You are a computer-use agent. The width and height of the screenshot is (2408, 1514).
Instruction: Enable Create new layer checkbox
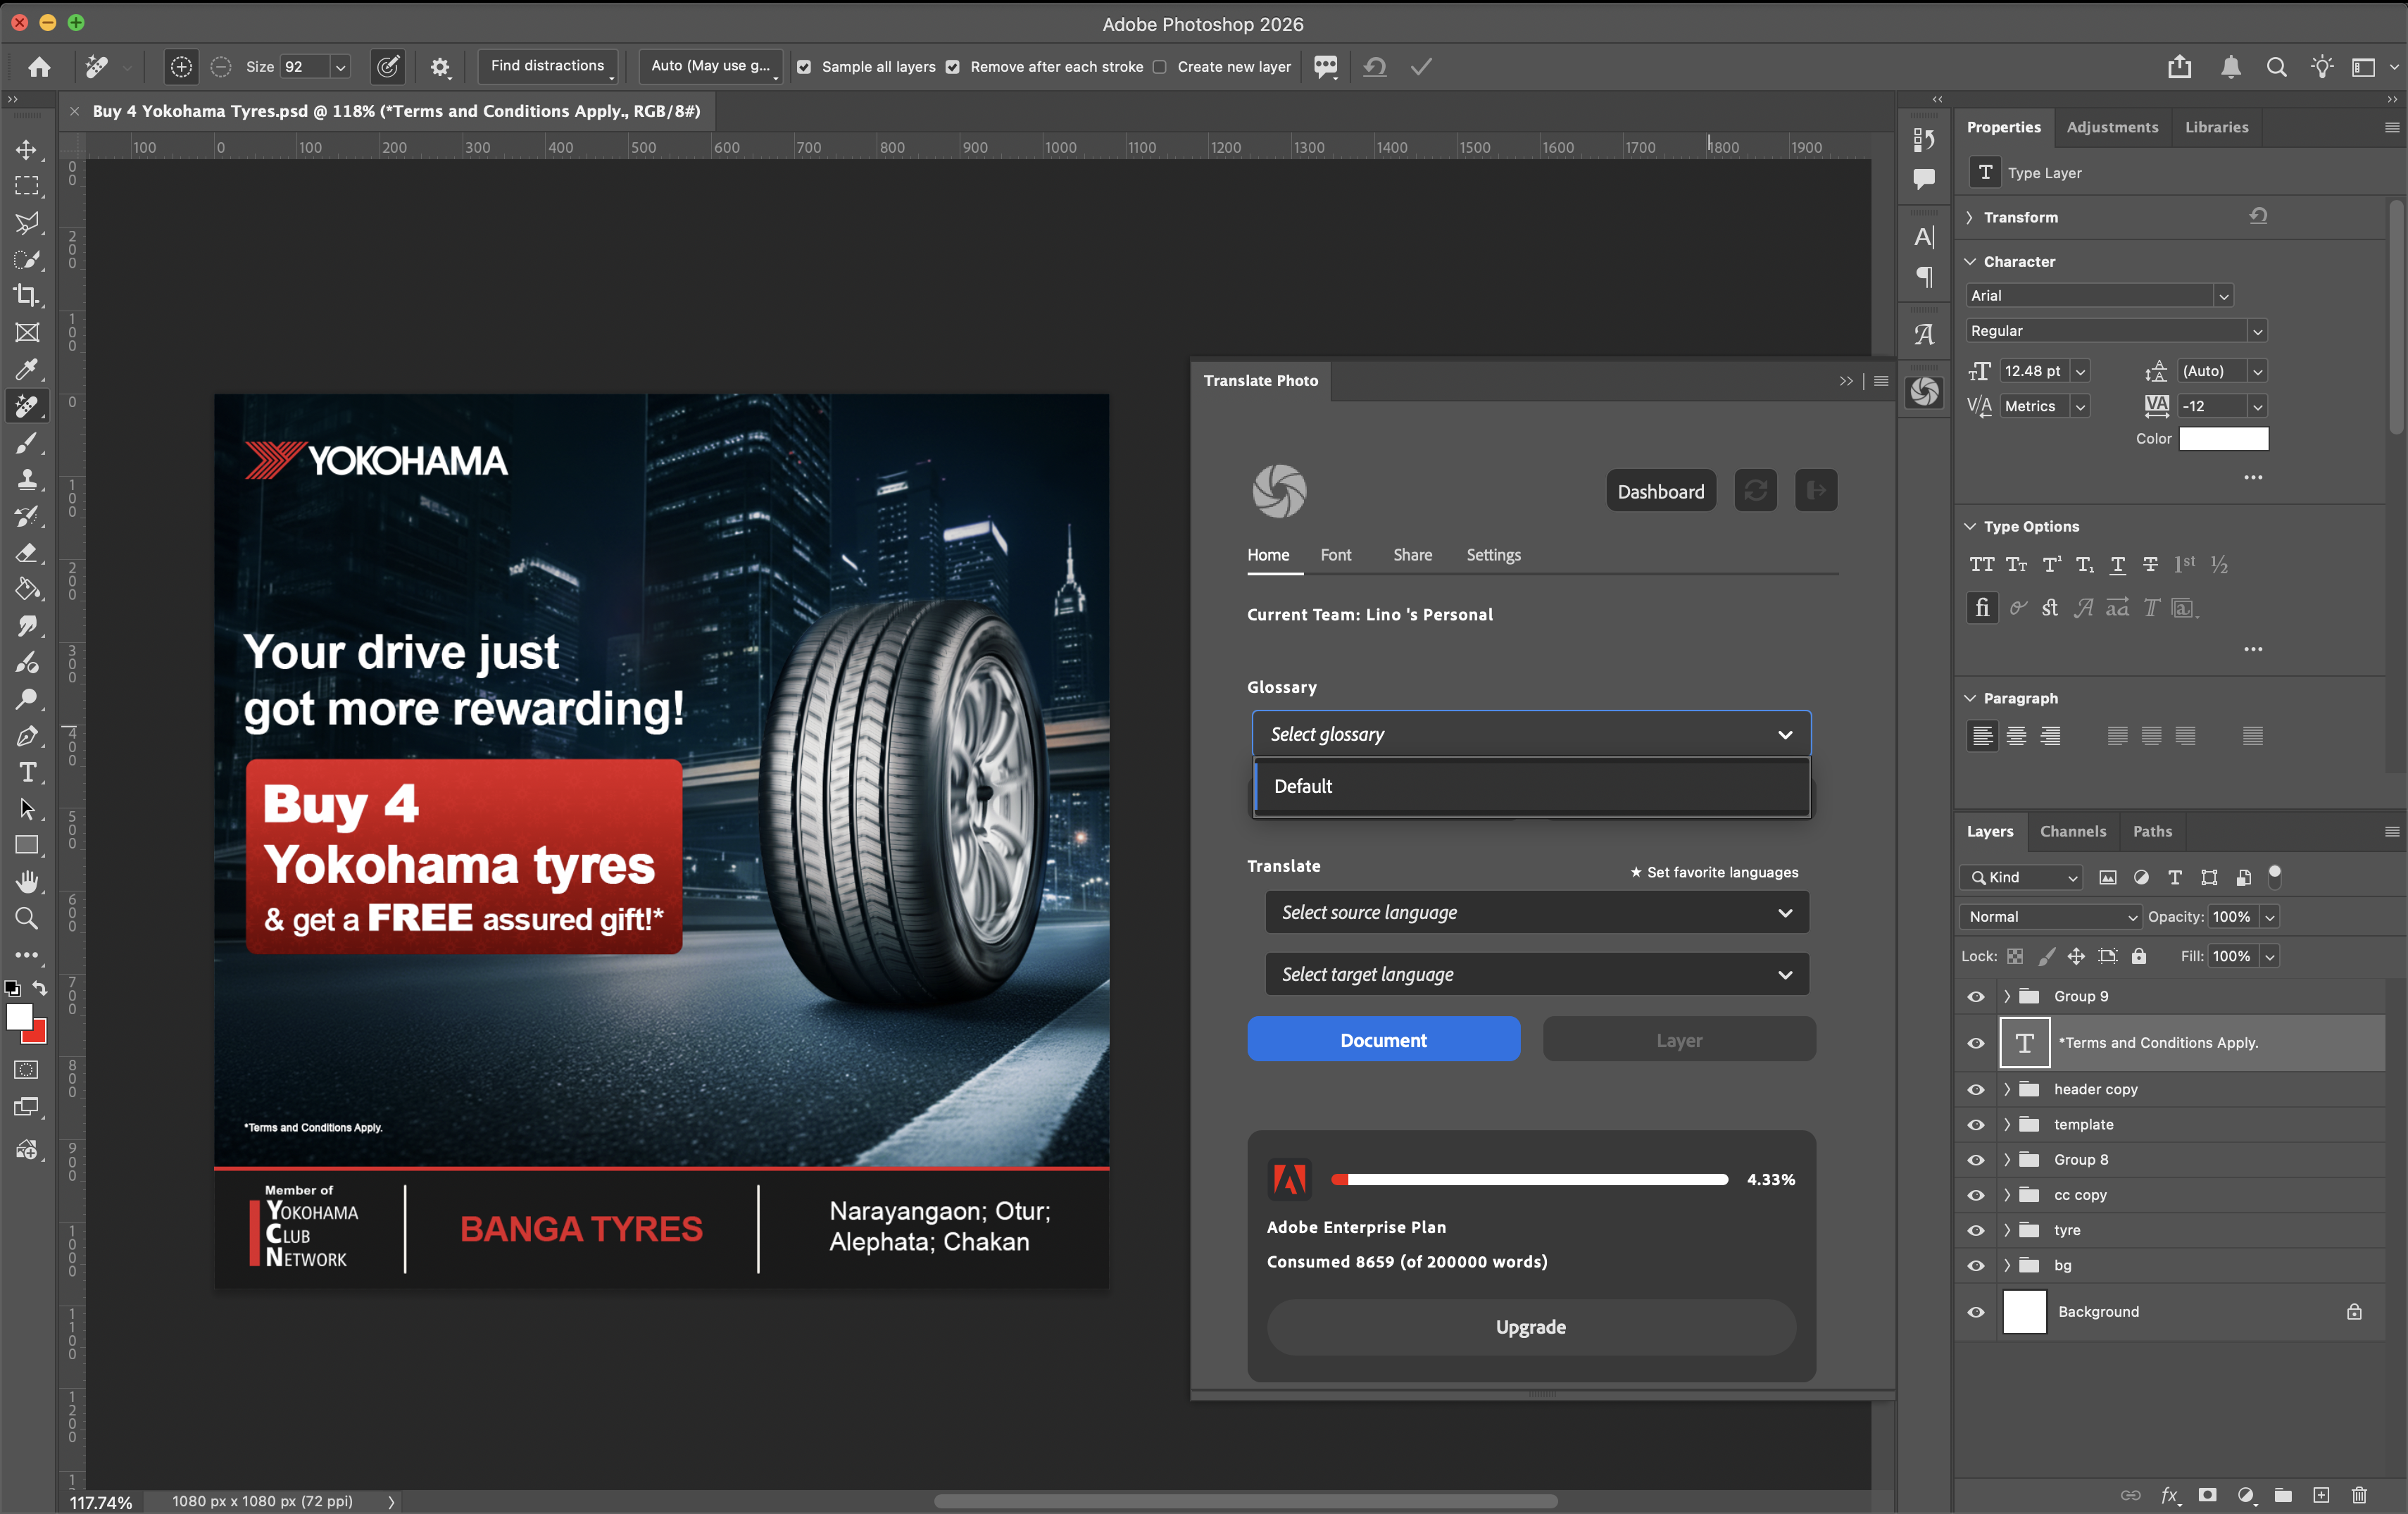[x=1160, y=67]
